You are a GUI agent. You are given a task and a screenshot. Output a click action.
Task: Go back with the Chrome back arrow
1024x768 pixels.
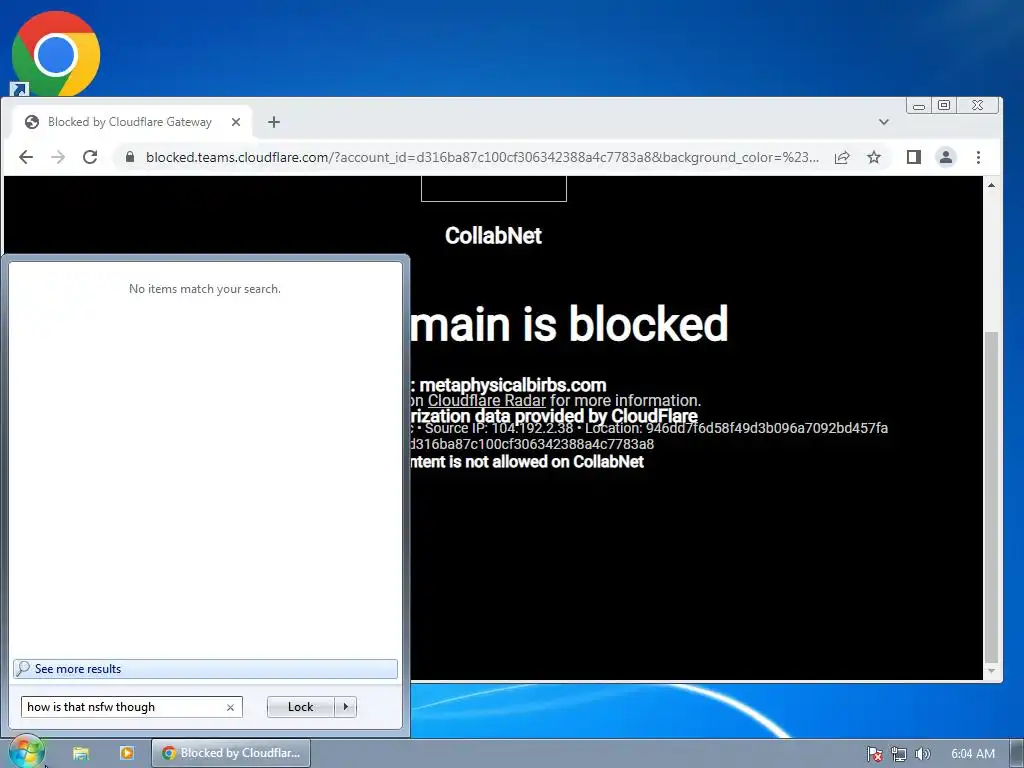point(26,157)
